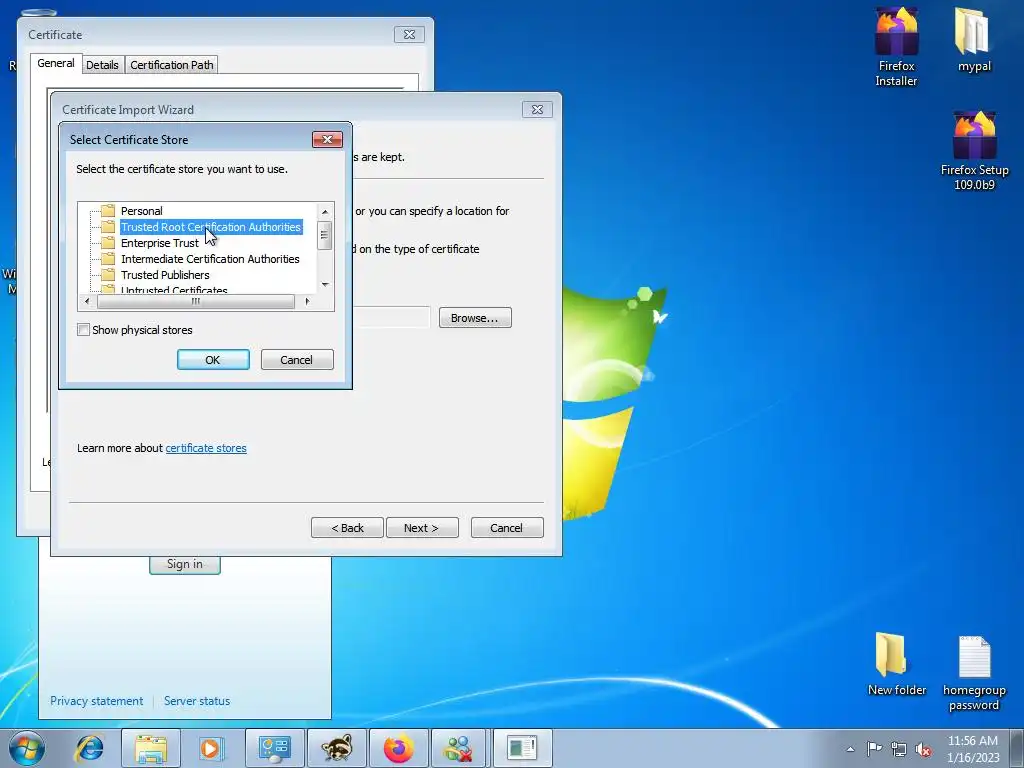Open the raccoon Mypal browser taskbar icon

pyautogui.click(x=337, y=748)
